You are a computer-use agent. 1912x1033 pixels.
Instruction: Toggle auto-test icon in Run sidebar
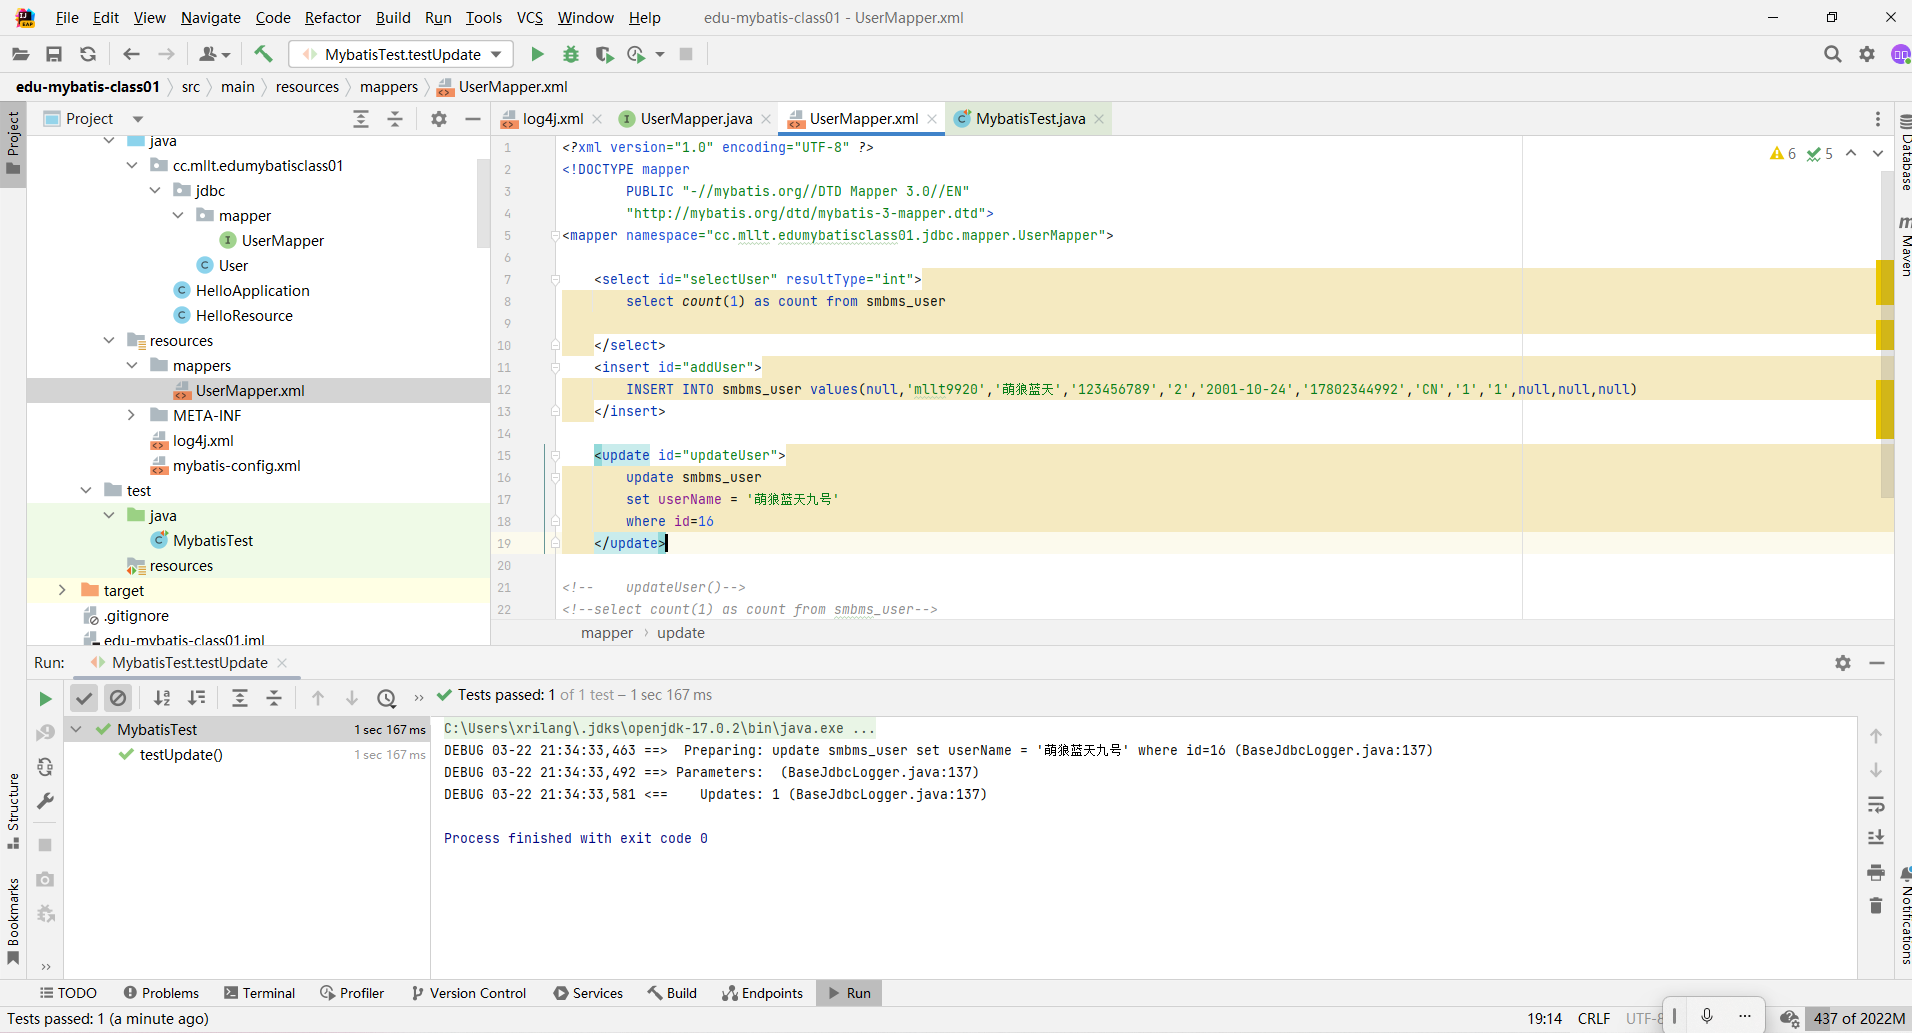coord(45,767)
